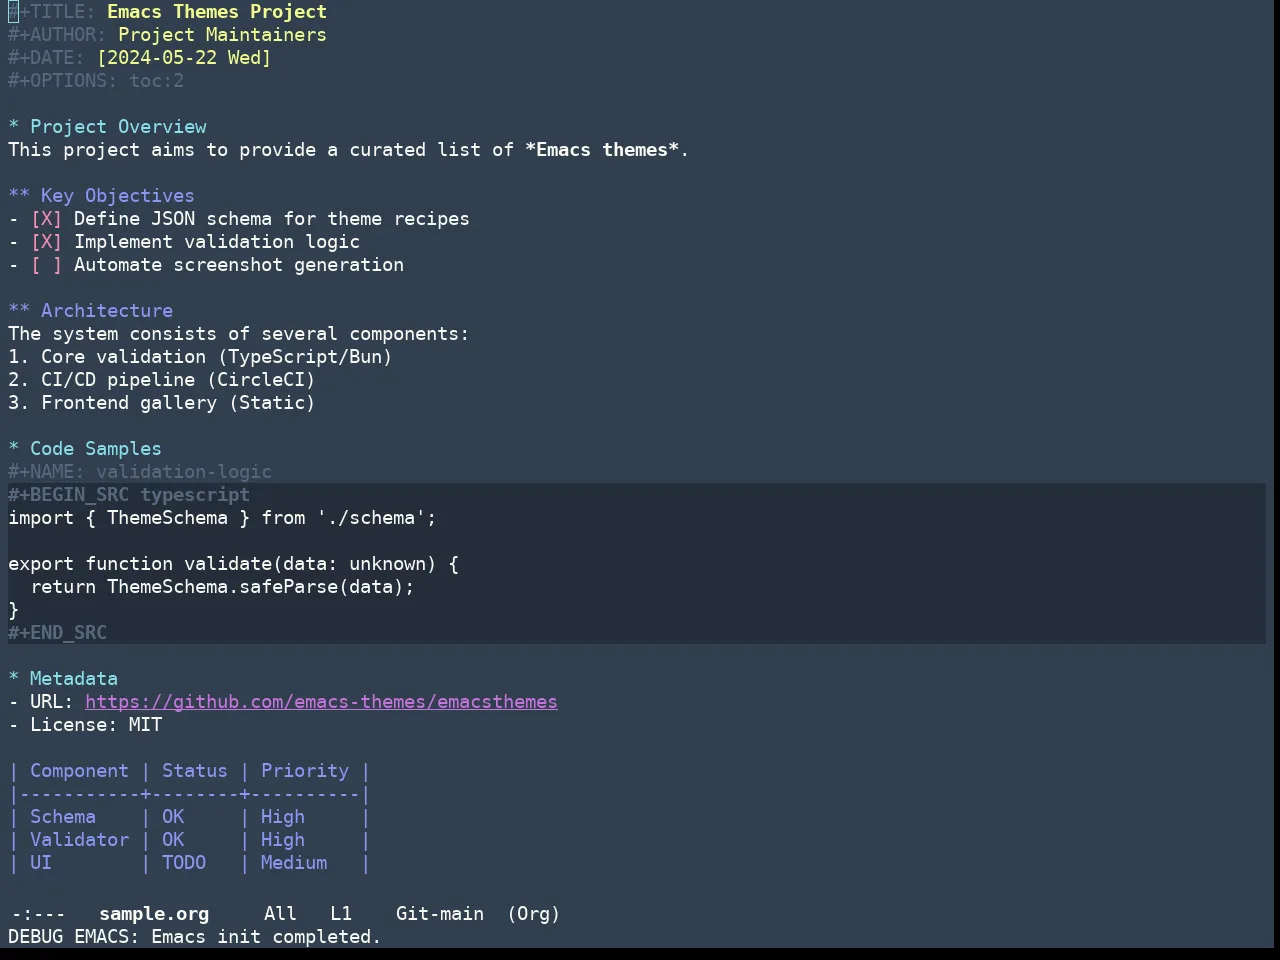Screen dimensions: 1280x960
Task: Click the '(Org)' major mode indicator
Action: point(533,914)
